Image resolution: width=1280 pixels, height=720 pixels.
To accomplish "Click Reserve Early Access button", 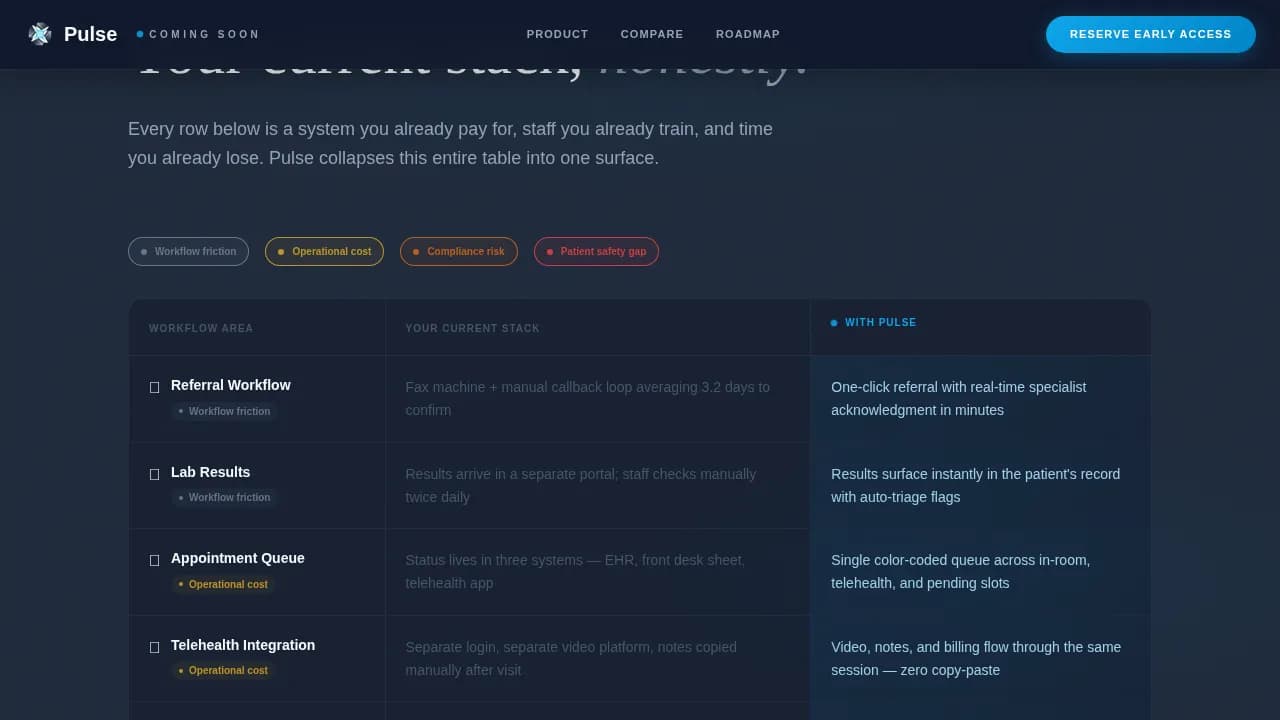I will pyautogui.click(x=1151, y=34).
